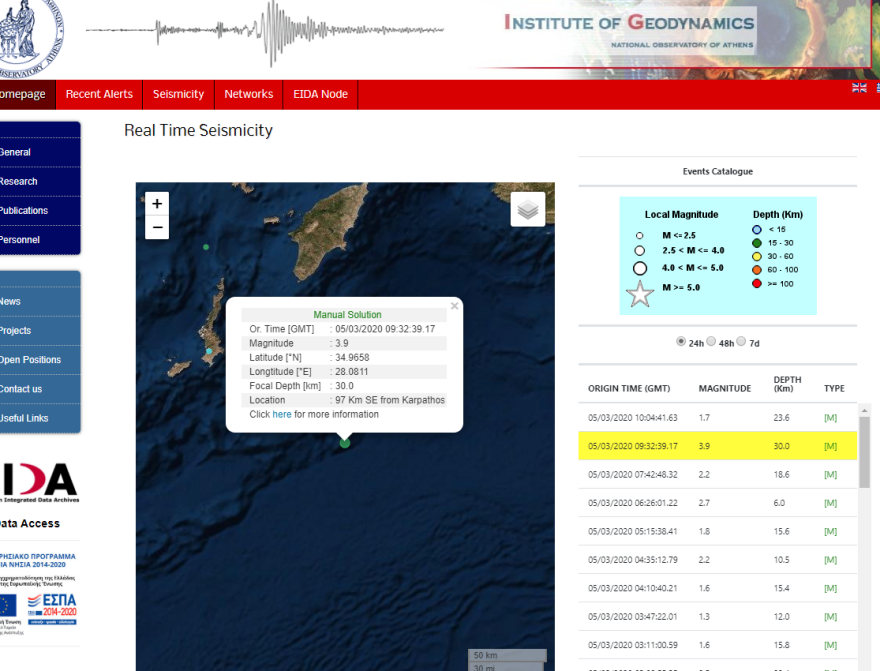This screenshot has height=671, width=880.
Task: Click the green earthquake marker below the popup
Action: (x=345, y=442)
